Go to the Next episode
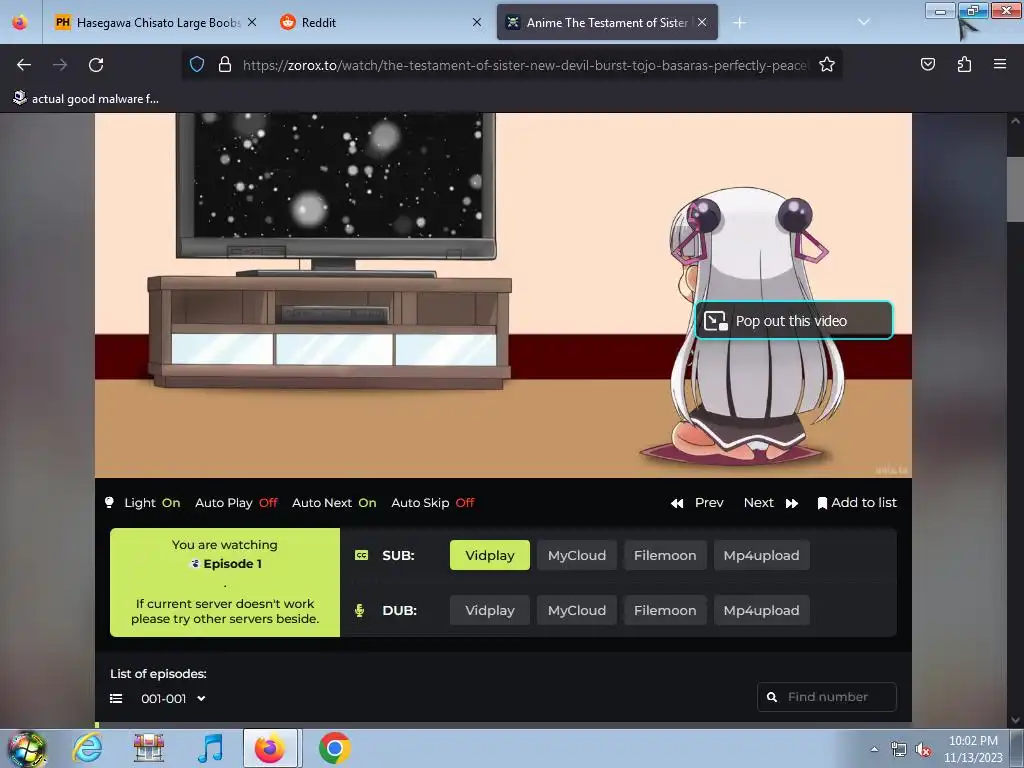This screenshot has width=1024, height=768. coord(771,503)
